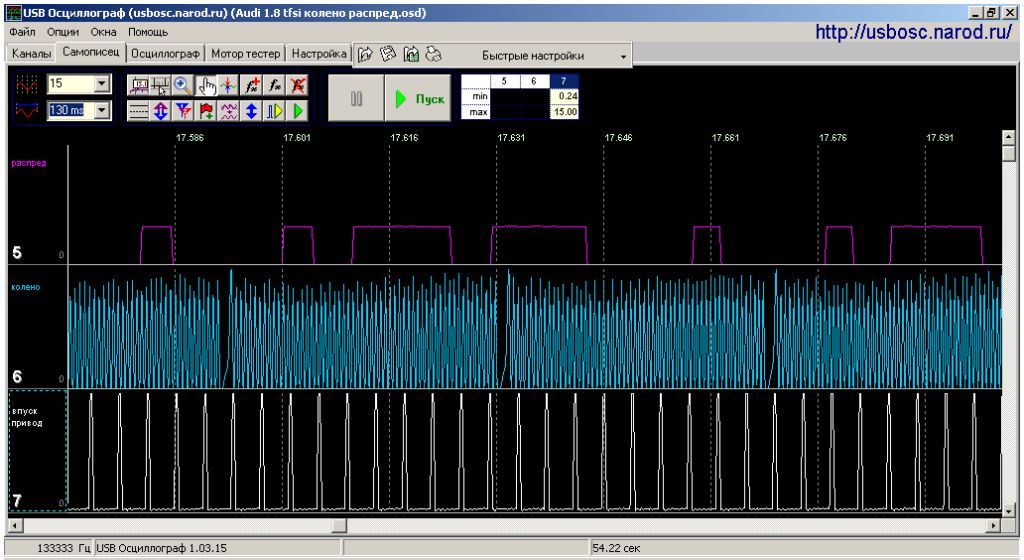Click the funnel filter icon
Image resolution: width=1024 pixels, height=560 pixels.
[182, 111]
